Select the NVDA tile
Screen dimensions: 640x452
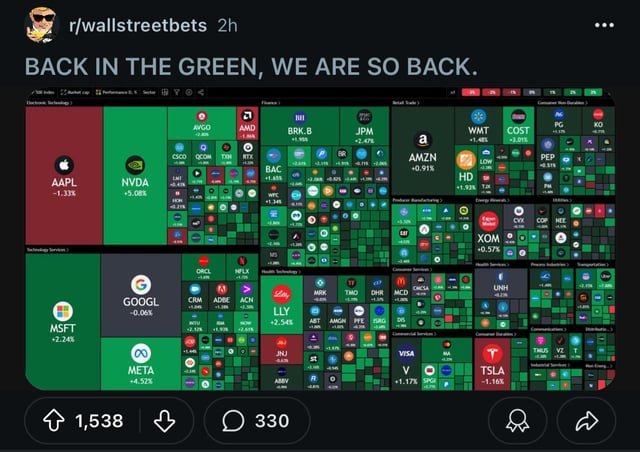(x=135, y=176)
